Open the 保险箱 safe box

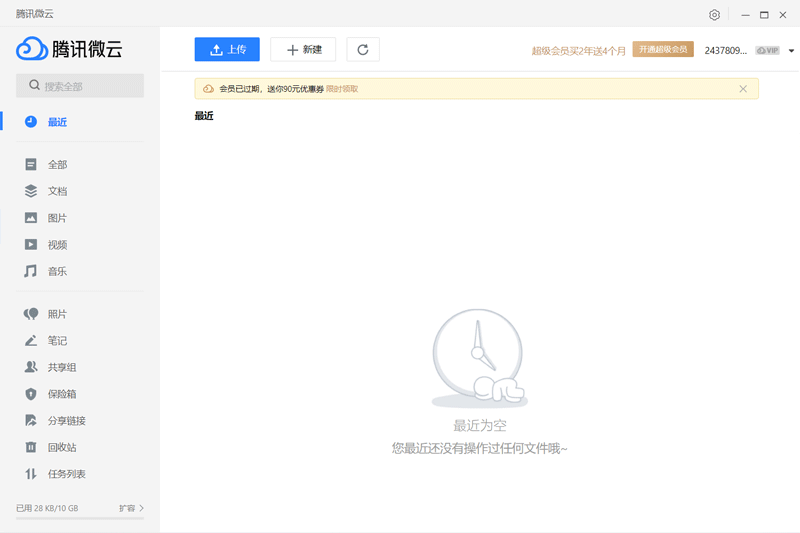pyautogui.click(x=62, y=394)
